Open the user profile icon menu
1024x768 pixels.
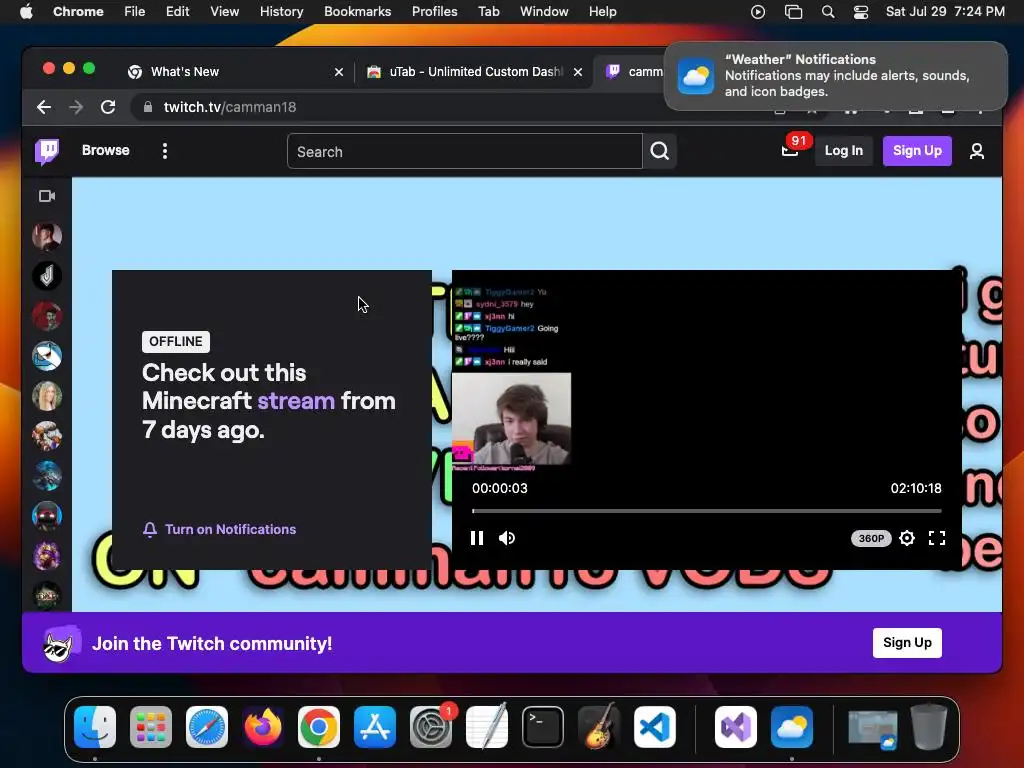point(976,152)
